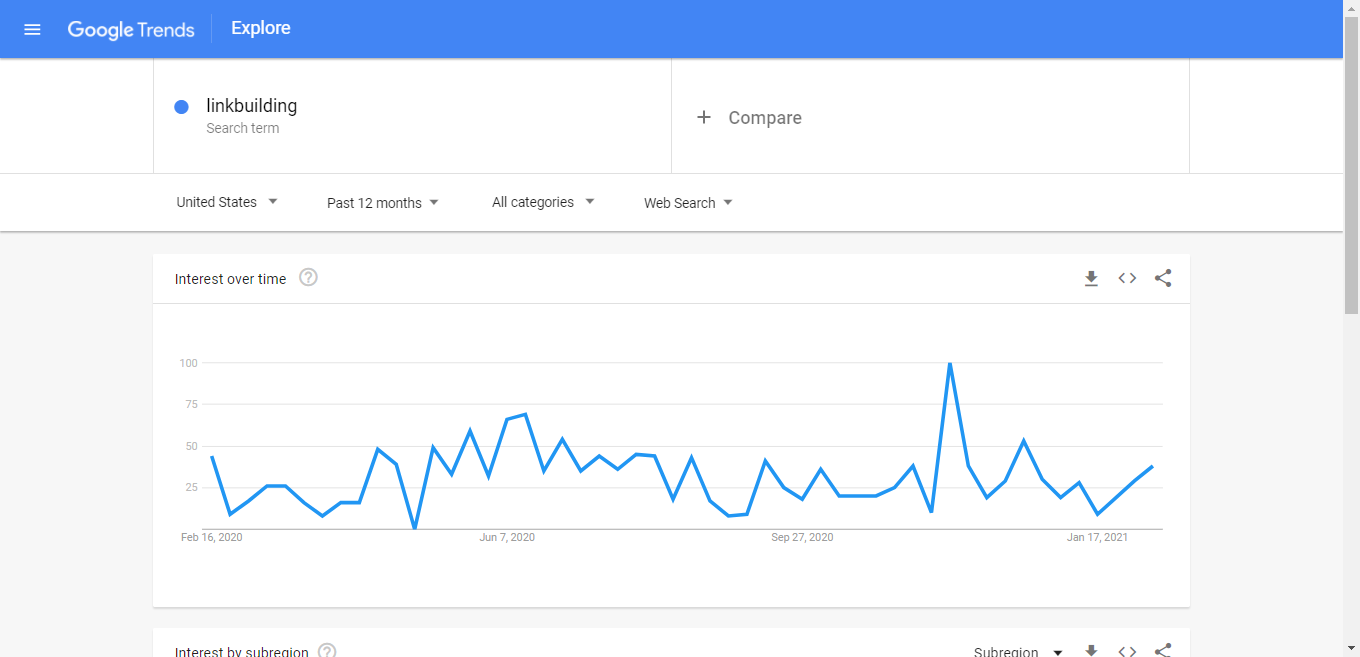Open the All categories dropdown
The width and height of the screenshot is (1360, 657).
pos(542,202)
